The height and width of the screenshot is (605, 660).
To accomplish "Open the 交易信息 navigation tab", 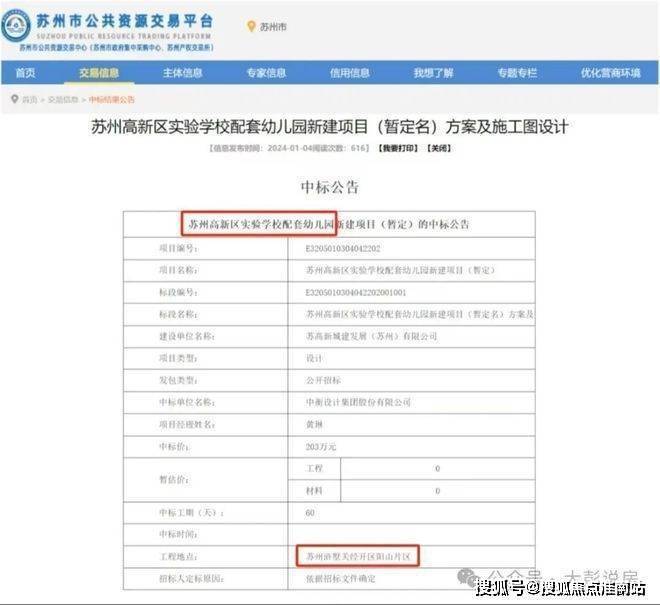I will click(x=99, y=73).
